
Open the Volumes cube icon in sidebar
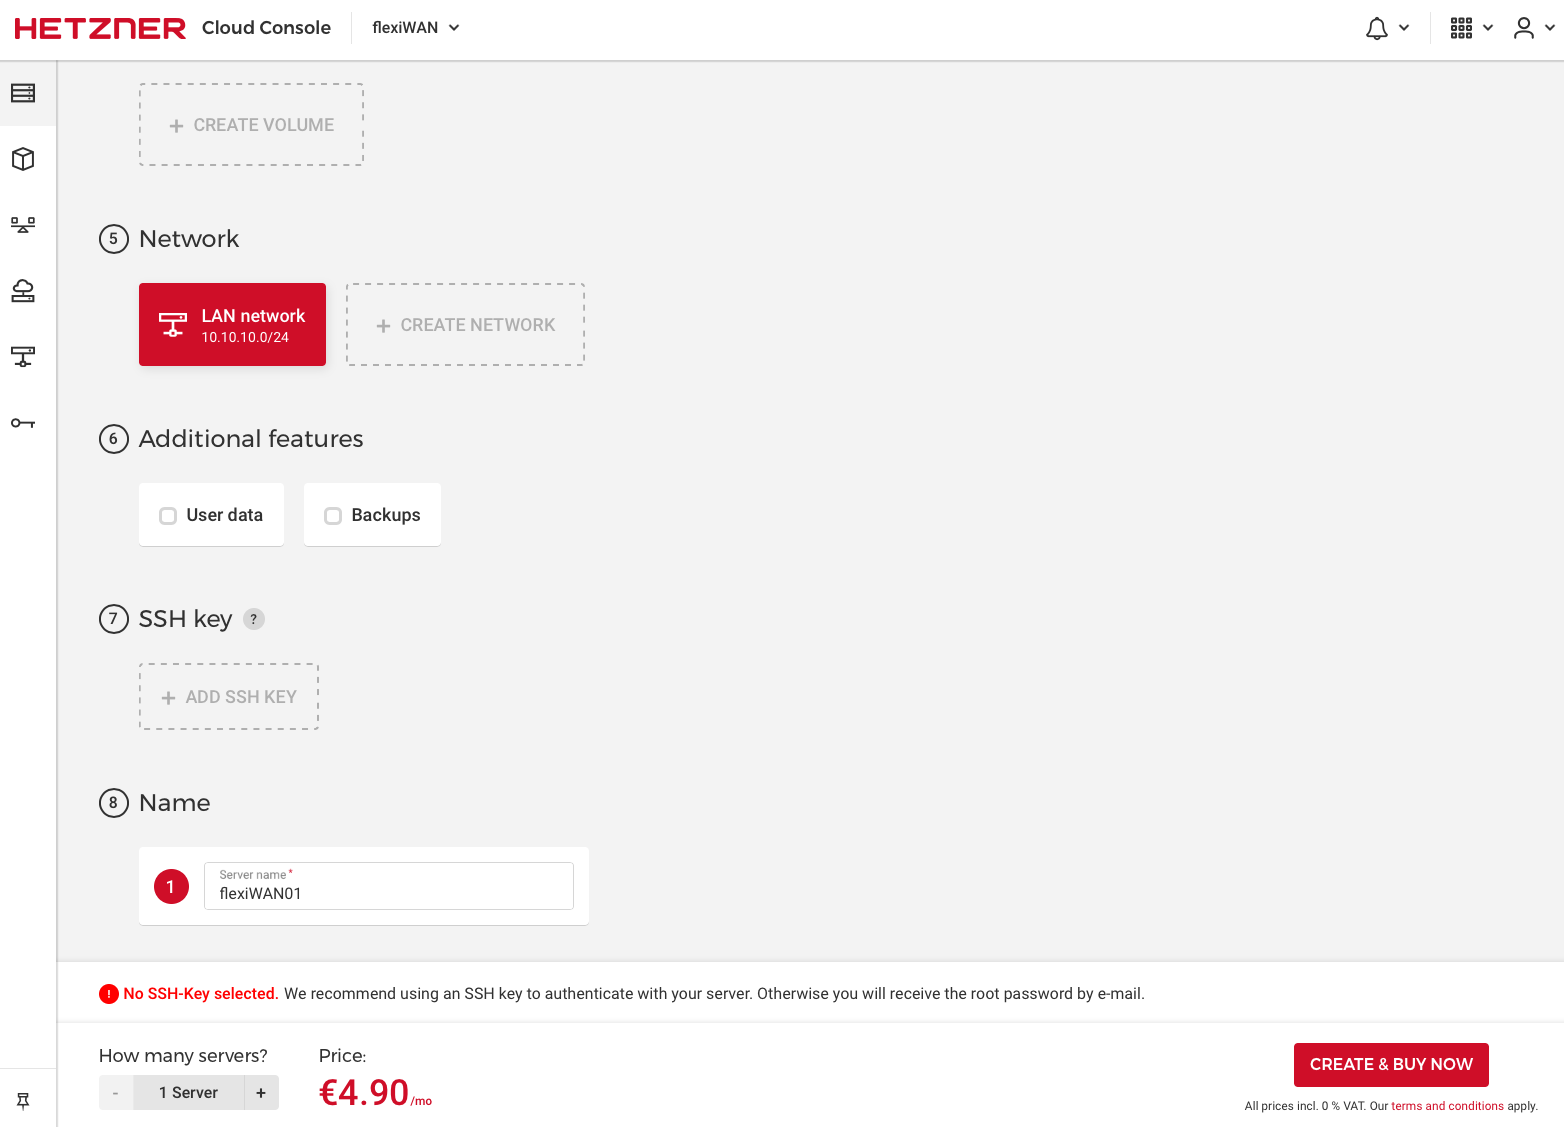(x=23, y=159)
